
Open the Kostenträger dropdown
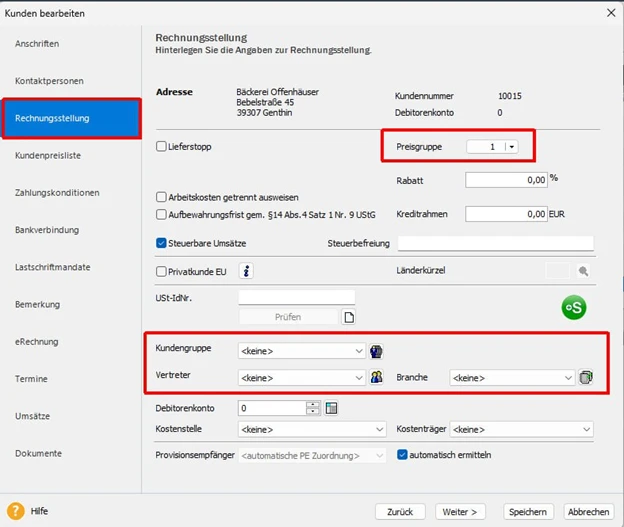[x=587, y=429]
